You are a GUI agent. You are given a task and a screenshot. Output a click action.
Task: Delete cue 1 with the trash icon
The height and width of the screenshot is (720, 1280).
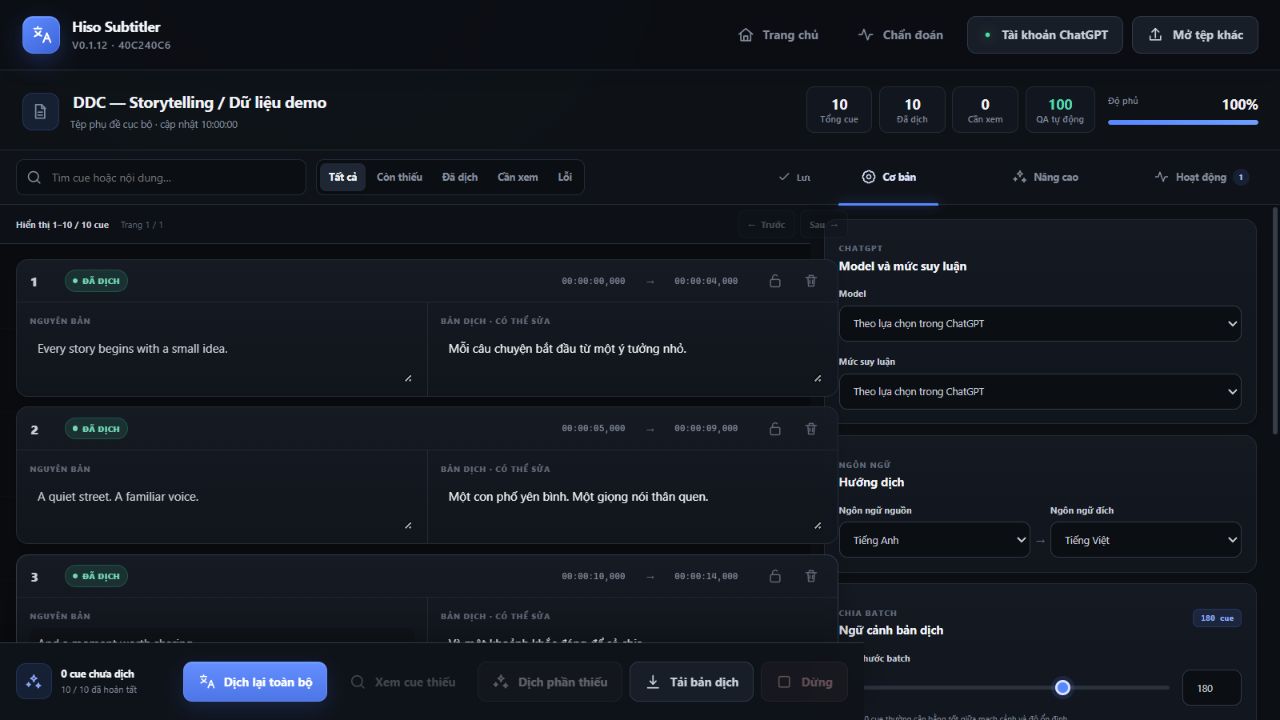click(811, 281)
